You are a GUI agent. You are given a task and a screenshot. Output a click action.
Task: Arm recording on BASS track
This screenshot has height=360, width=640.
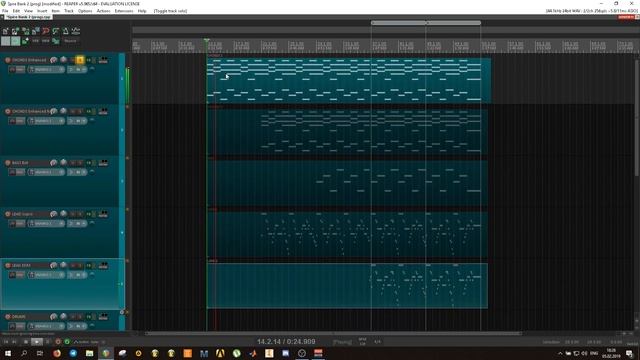point(8,163)
